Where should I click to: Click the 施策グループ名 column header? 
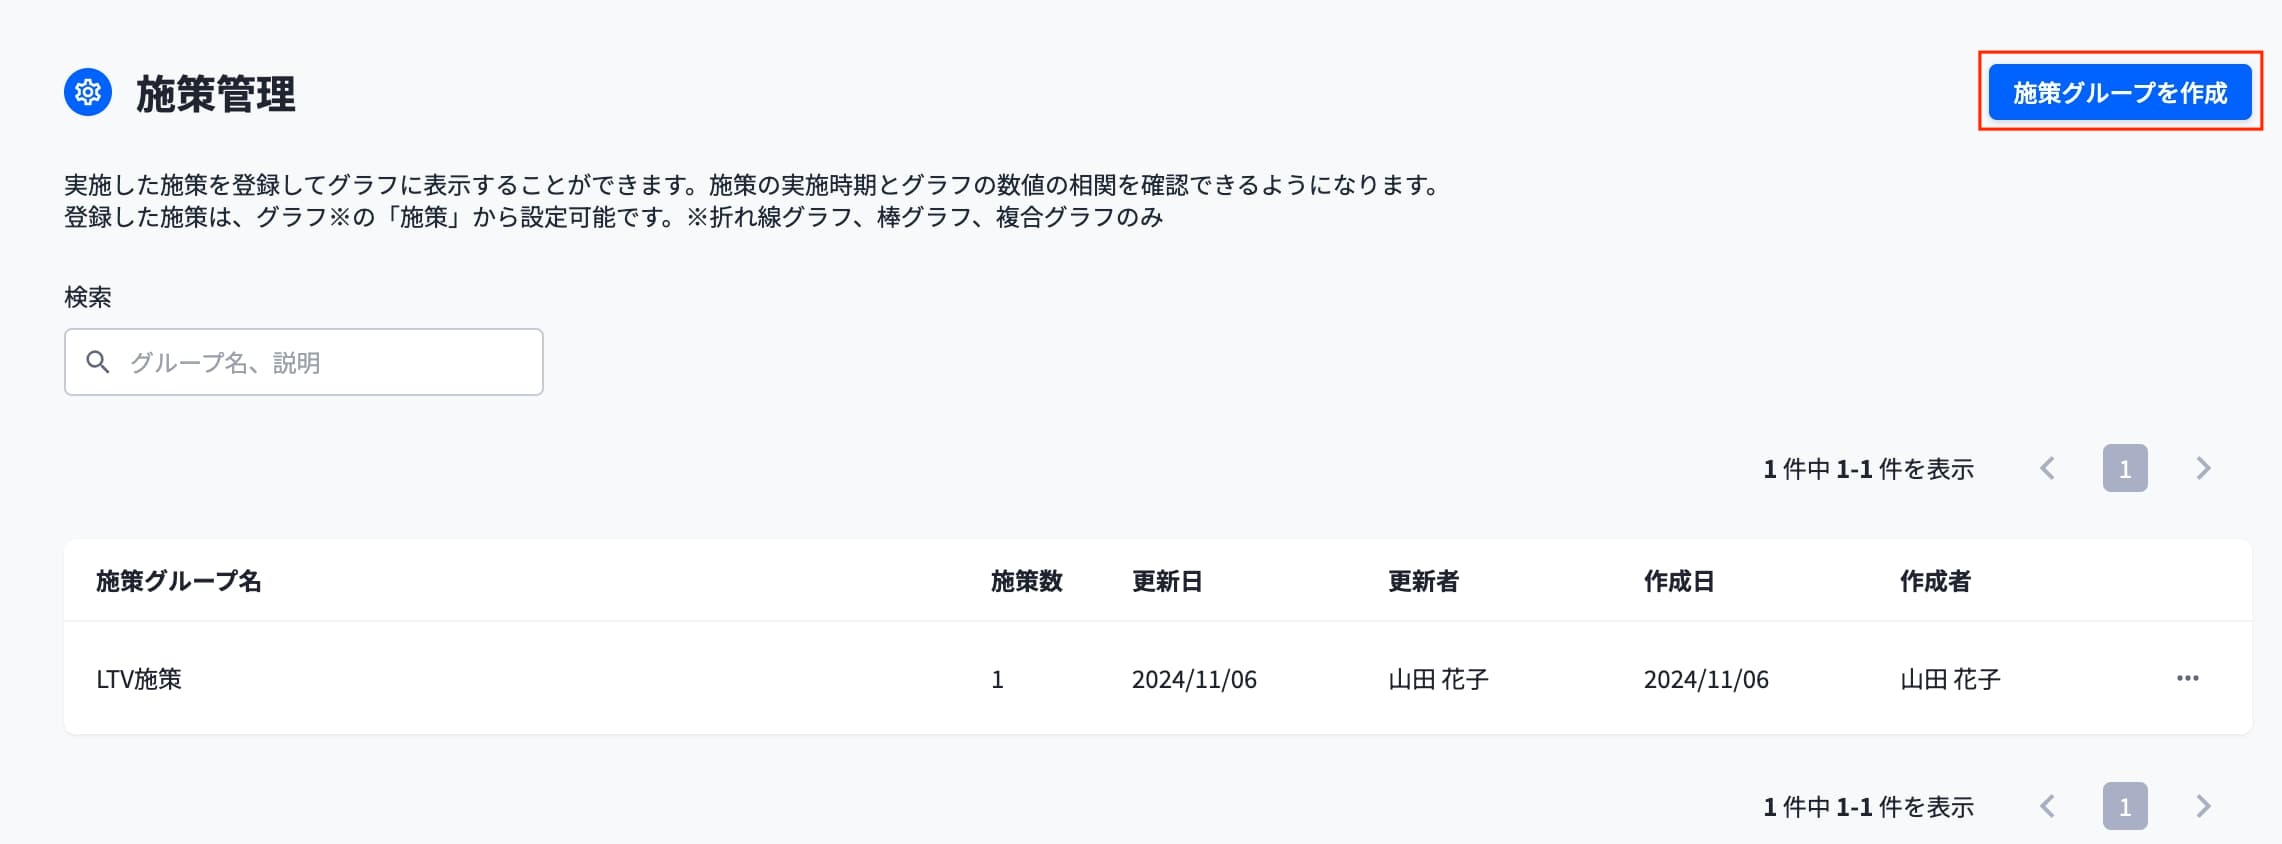click(x=179, y=581)
